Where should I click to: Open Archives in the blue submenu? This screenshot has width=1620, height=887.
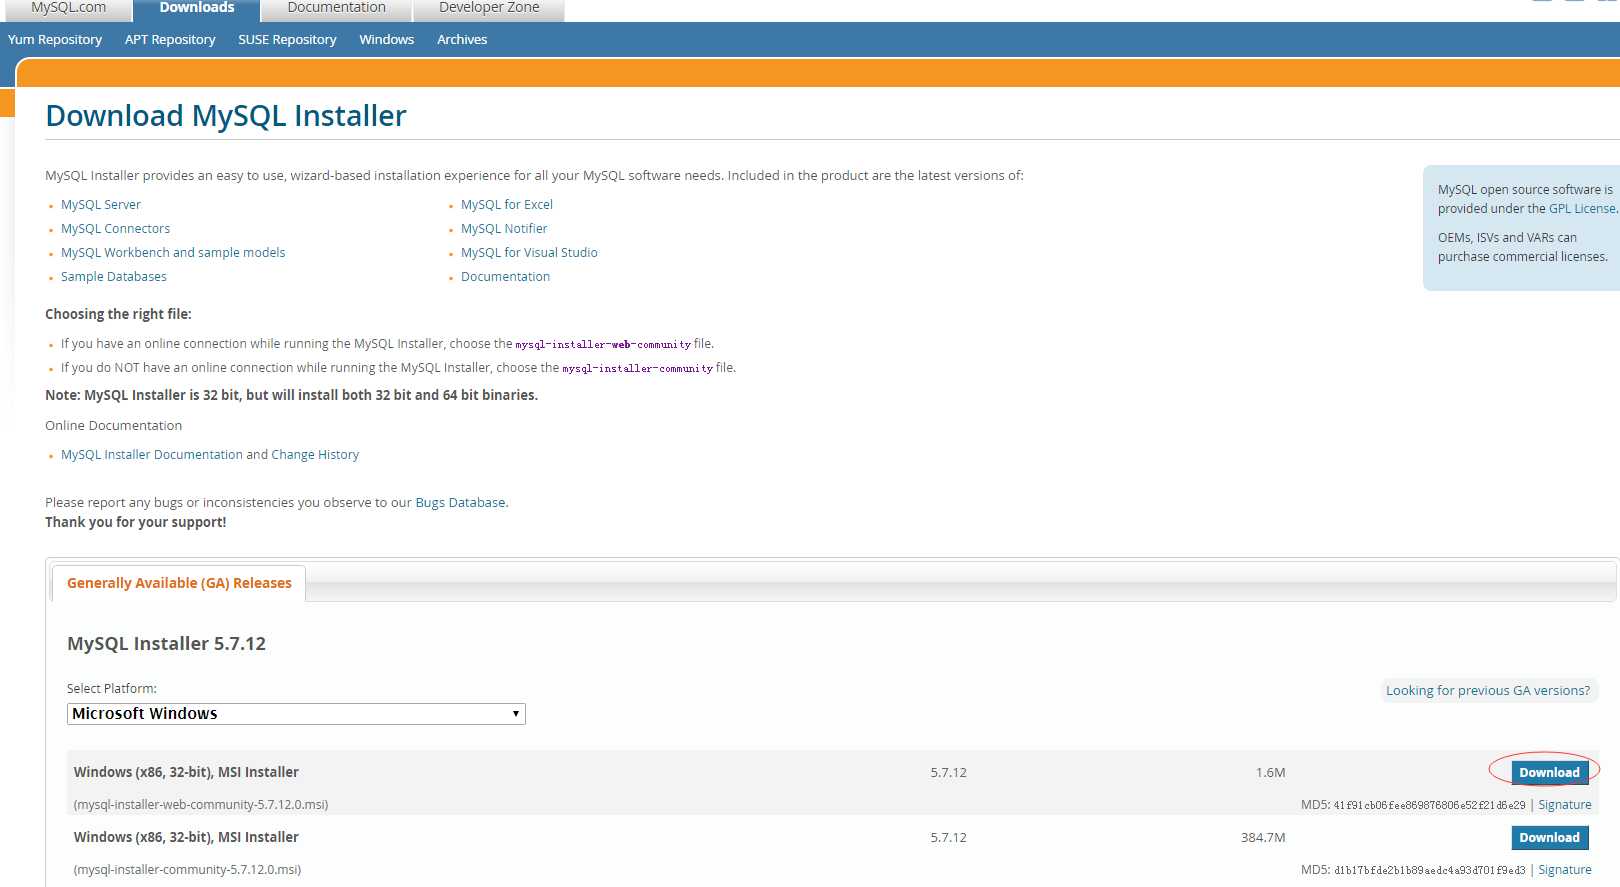point(462,40)
